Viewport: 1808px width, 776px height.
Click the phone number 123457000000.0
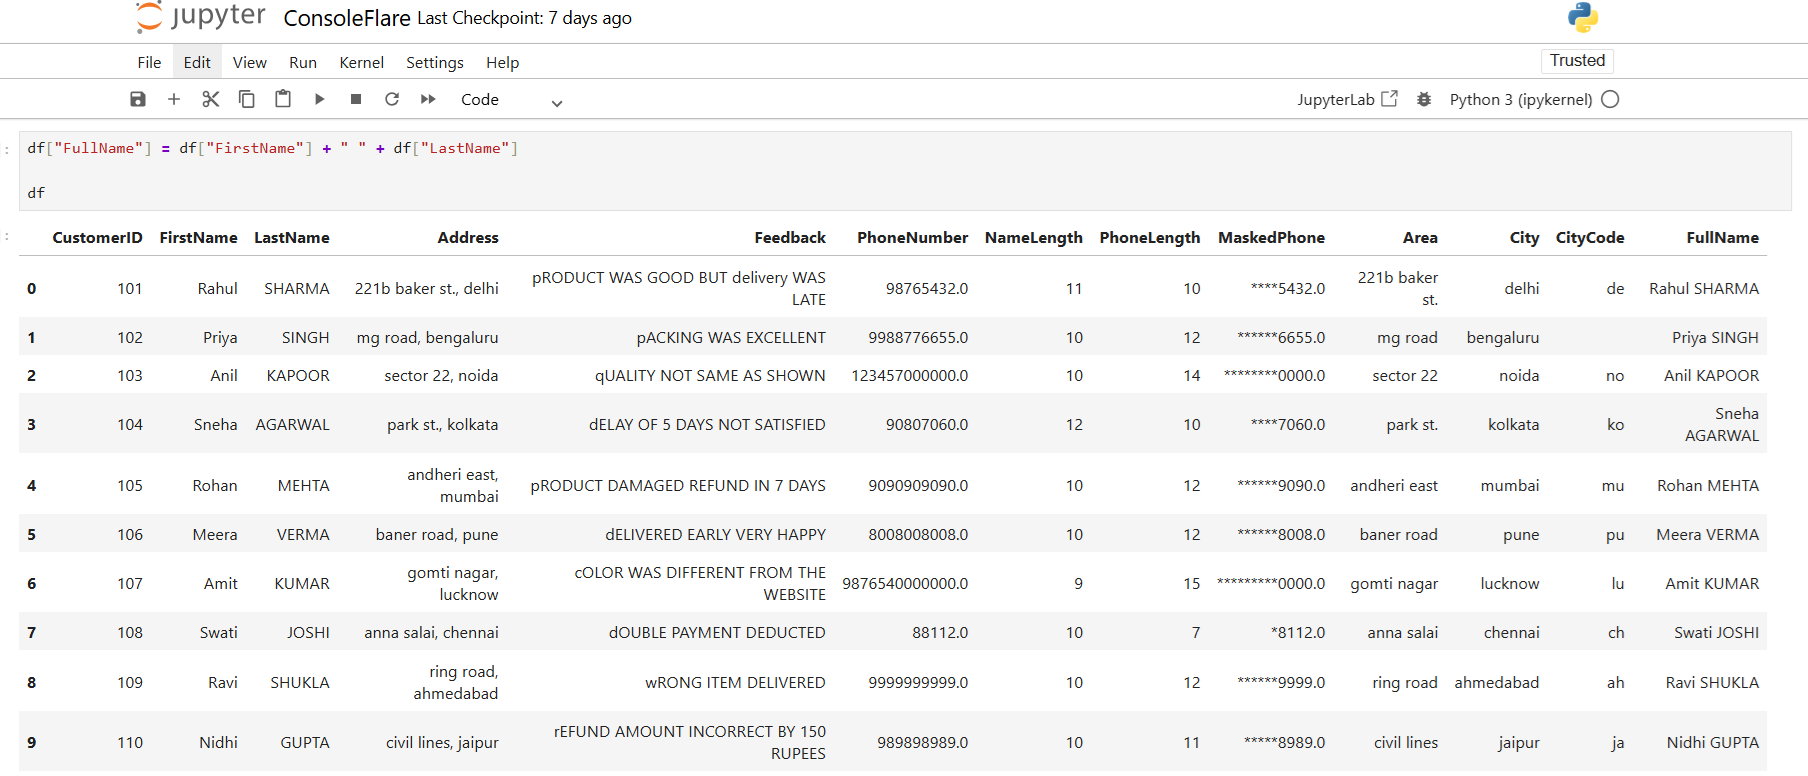pyautogui.click(x=910, y=375)
